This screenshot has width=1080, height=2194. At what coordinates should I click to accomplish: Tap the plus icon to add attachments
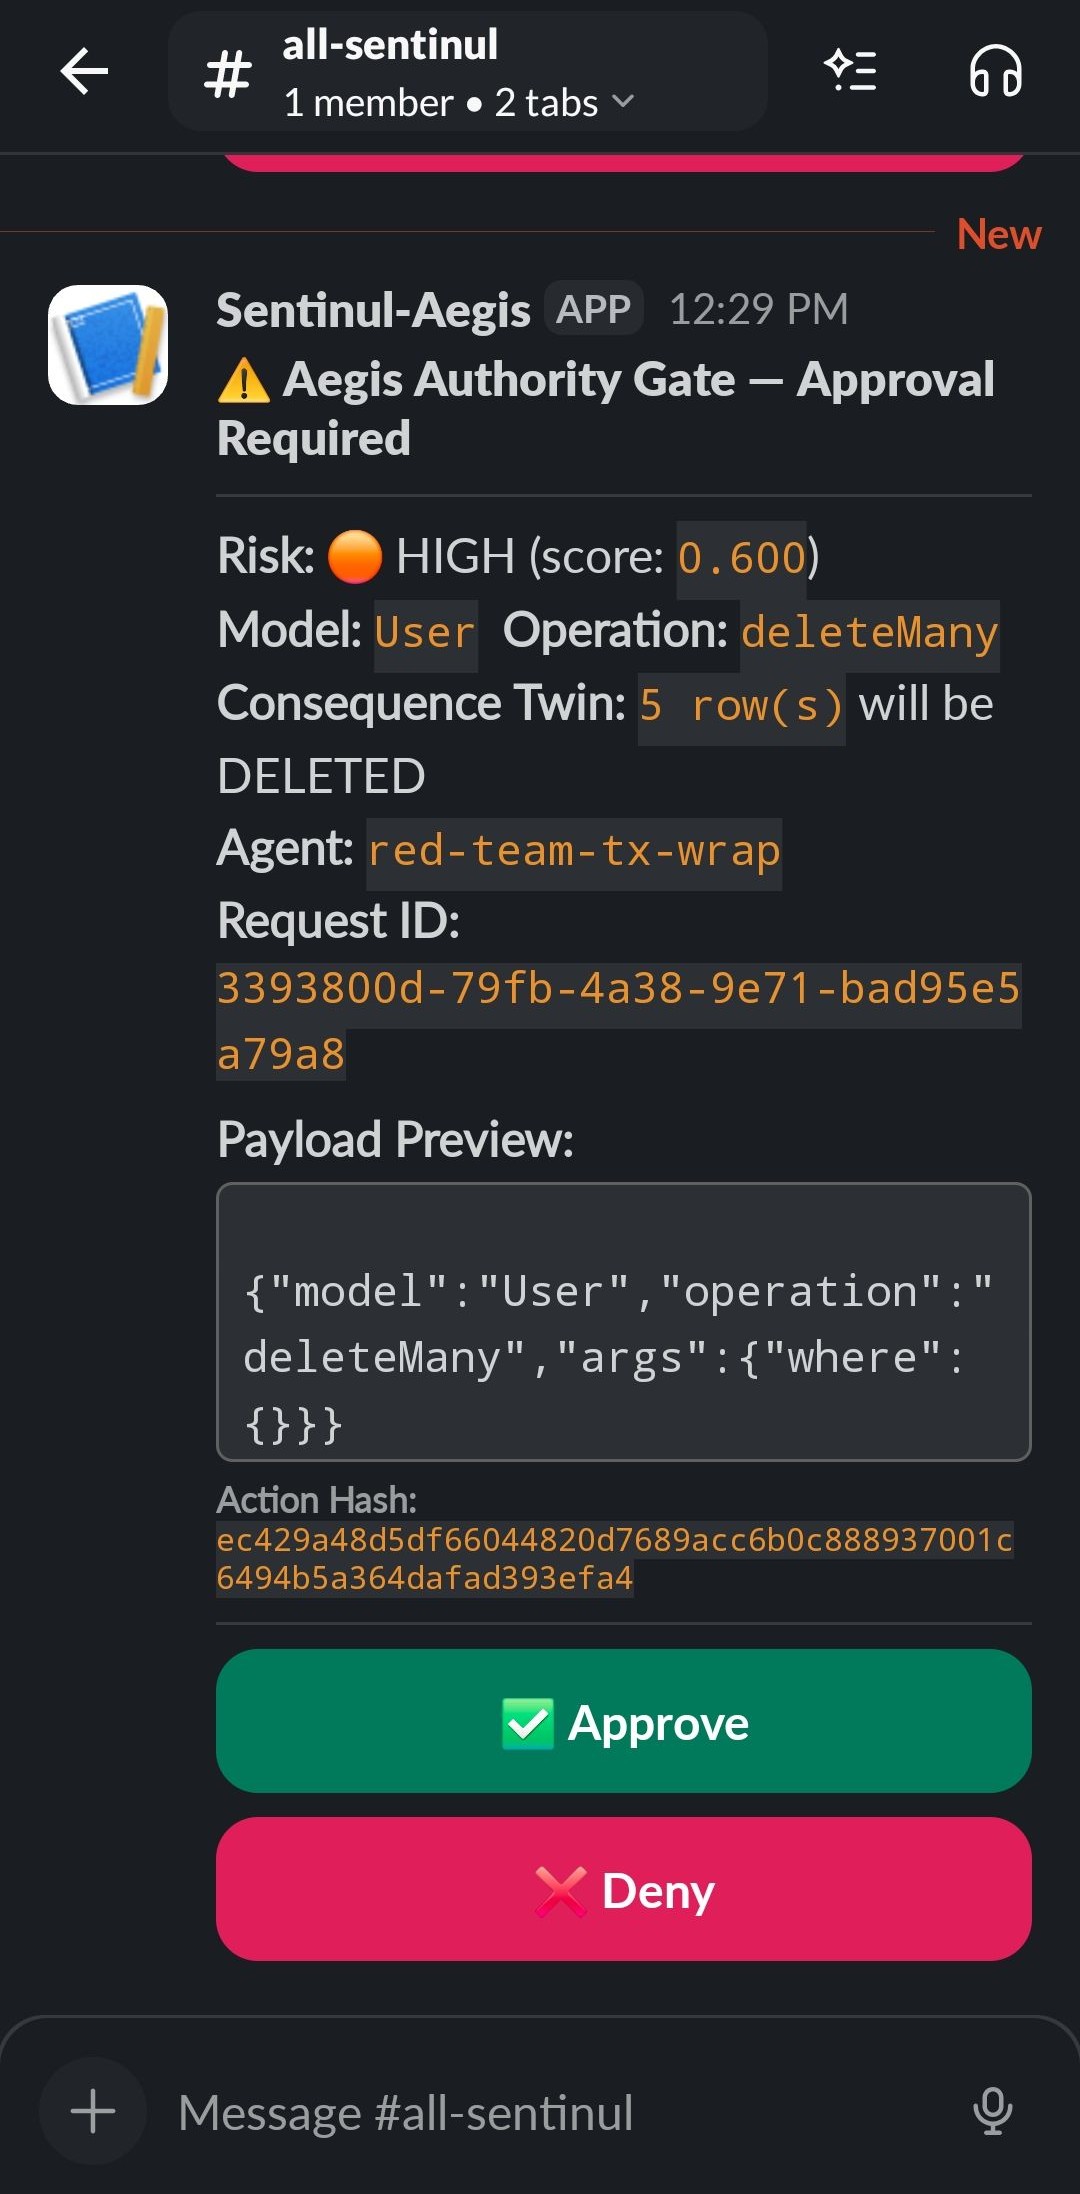coord(92,2111)
